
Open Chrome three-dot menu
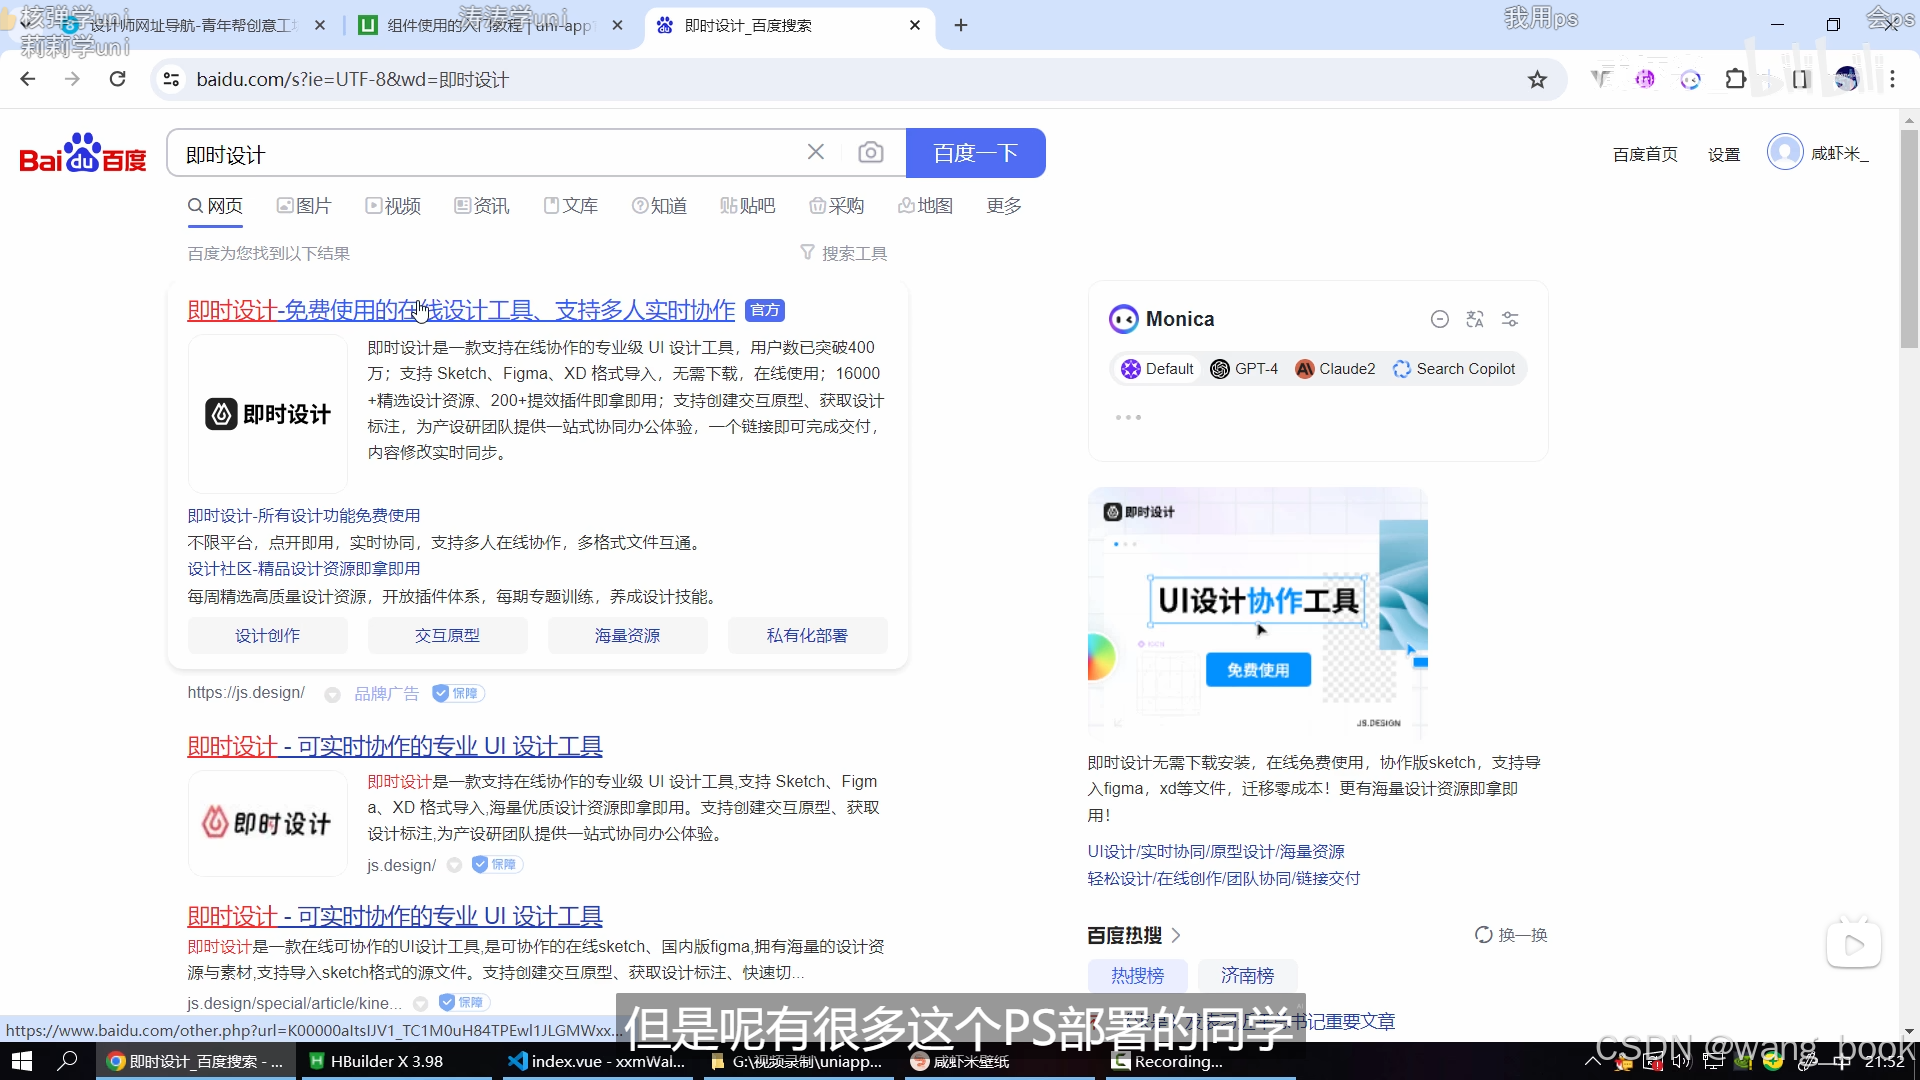(x=1892, y=79)
